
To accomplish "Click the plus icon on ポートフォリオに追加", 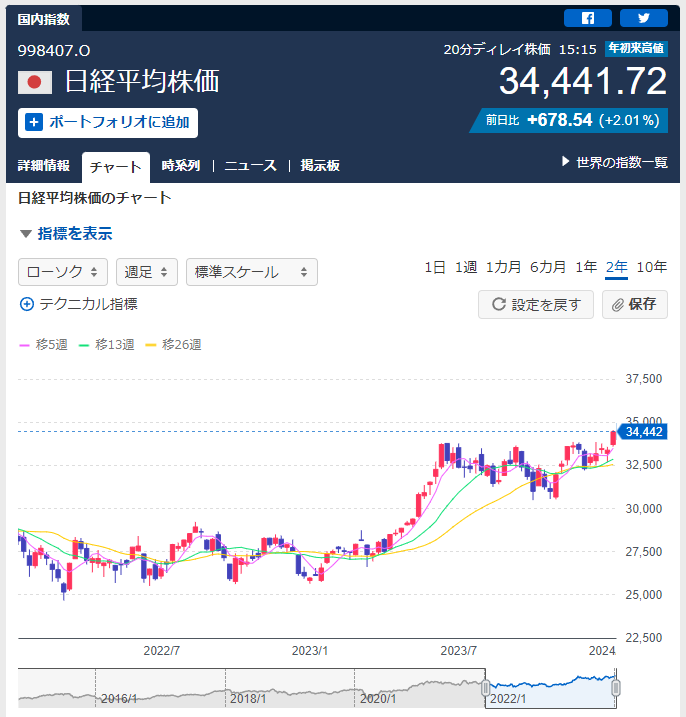I will pyautogui.click(x=34, y=123).
